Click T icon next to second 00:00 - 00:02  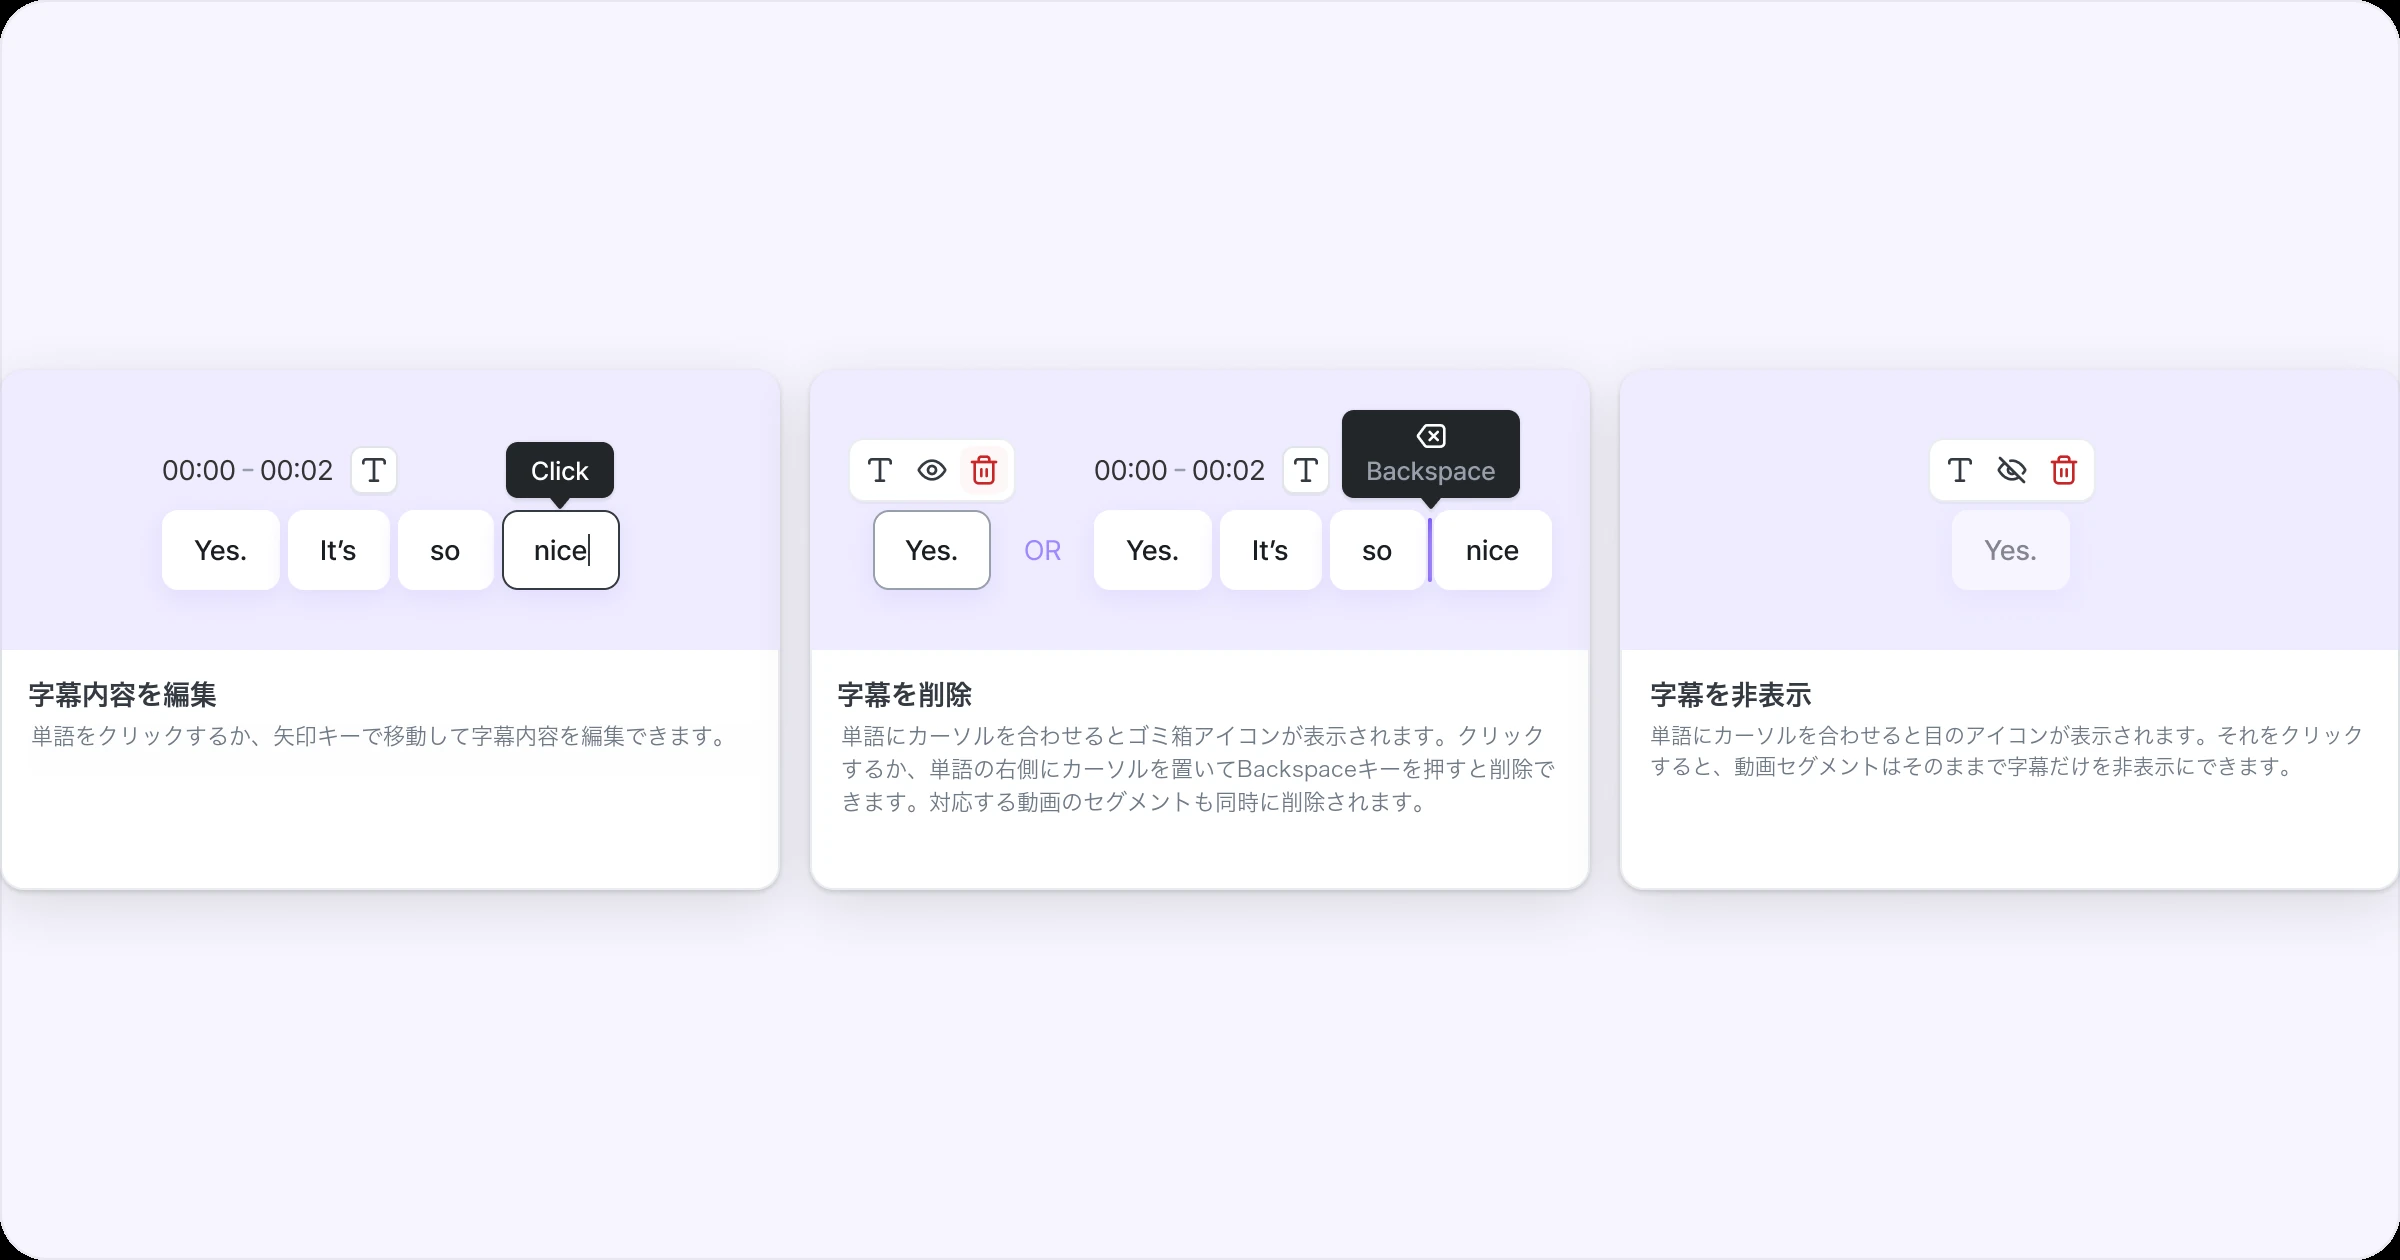tap(1306, 470)
